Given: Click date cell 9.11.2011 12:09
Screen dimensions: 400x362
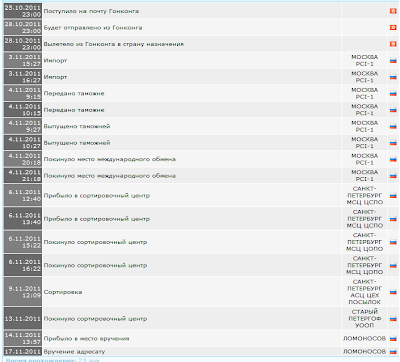Looking at the screenshot, I should (x=23, y=292).
